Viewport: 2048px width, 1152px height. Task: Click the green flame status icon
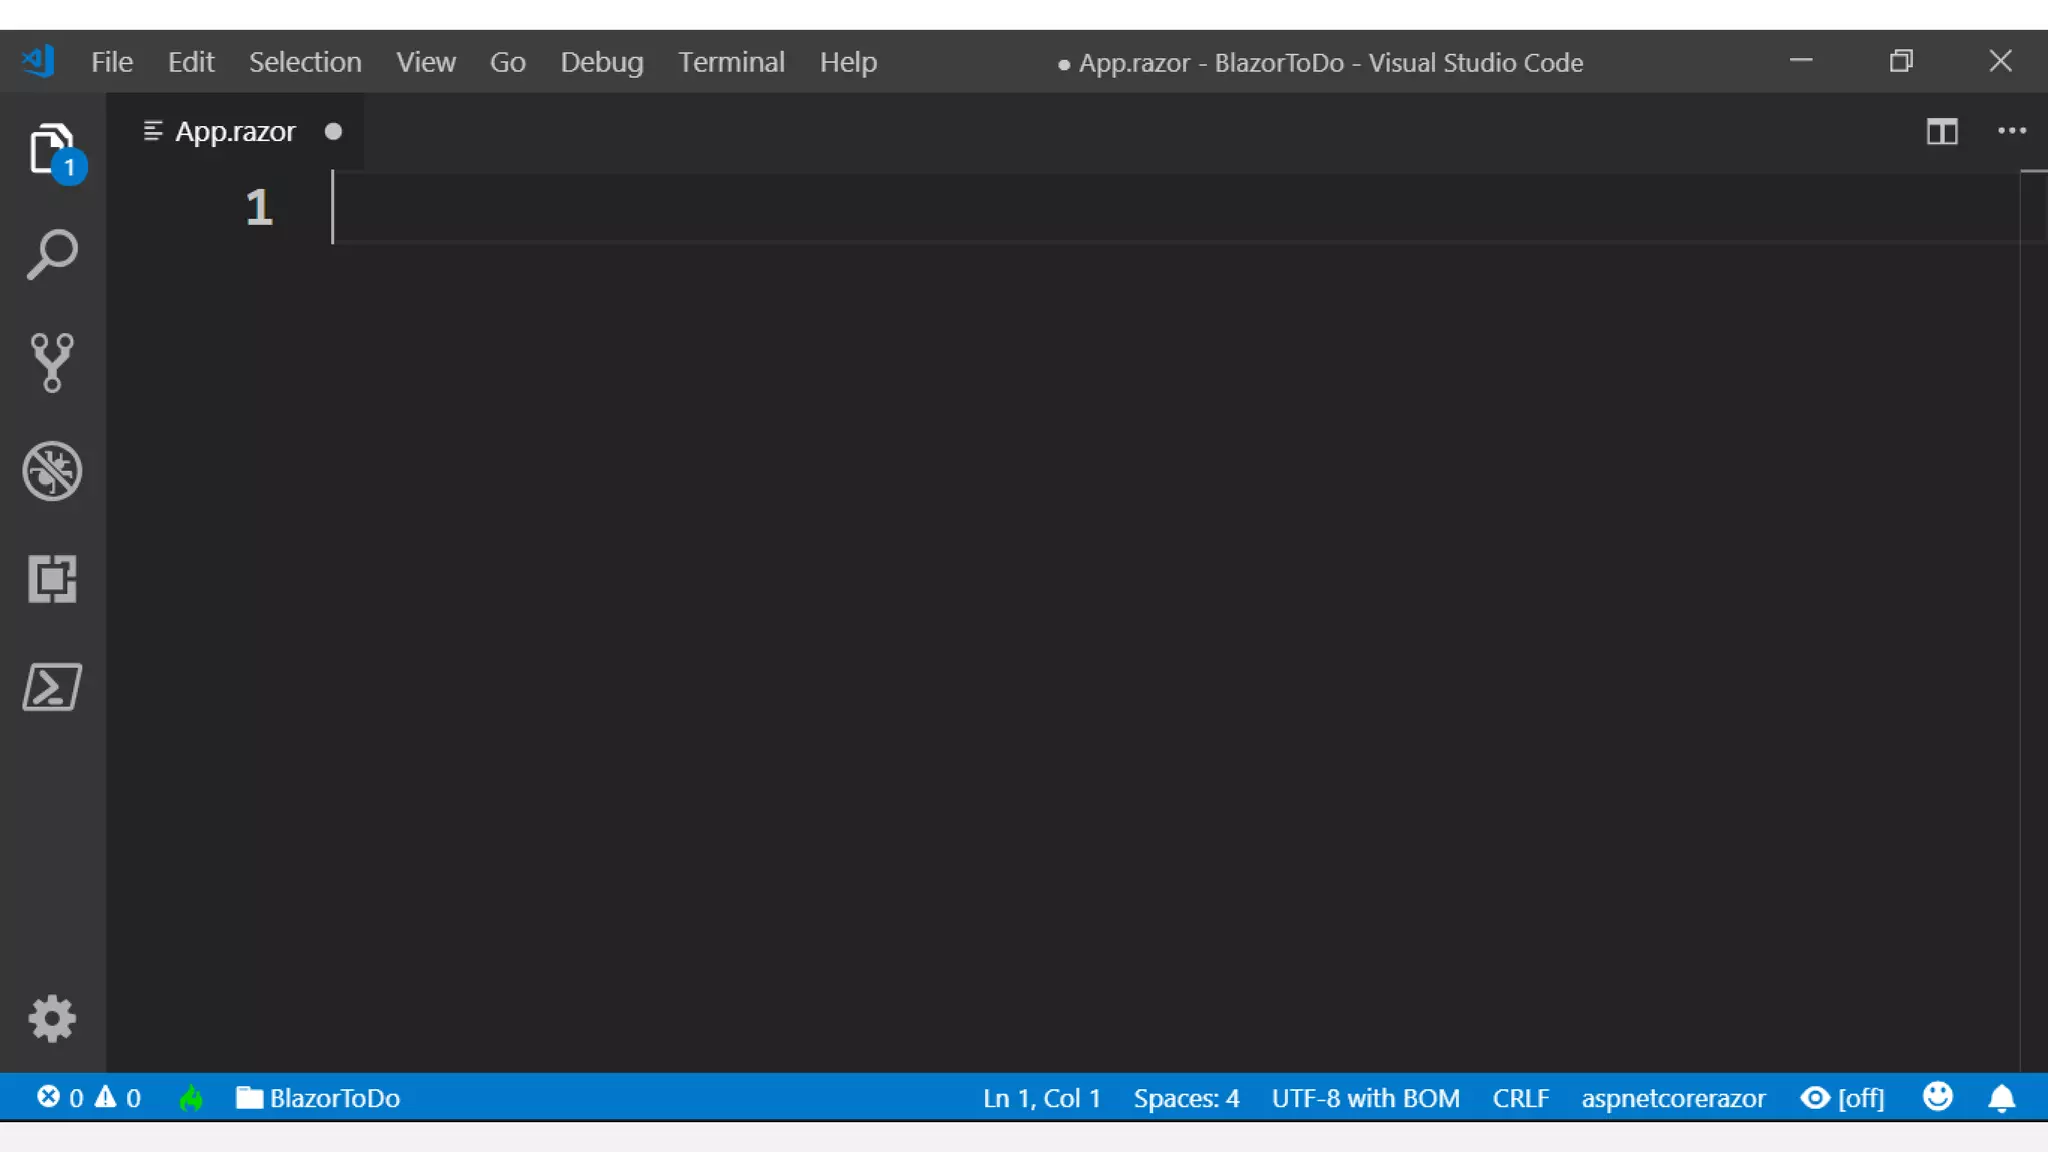191,1098
